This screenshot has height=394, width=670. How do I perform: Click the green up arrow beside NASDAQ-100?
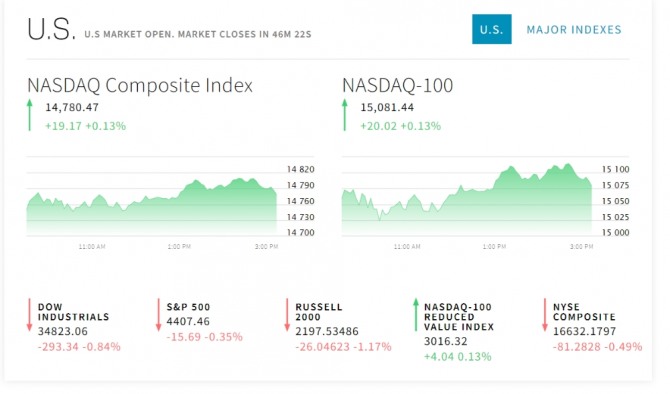click(x=344, y=115)
